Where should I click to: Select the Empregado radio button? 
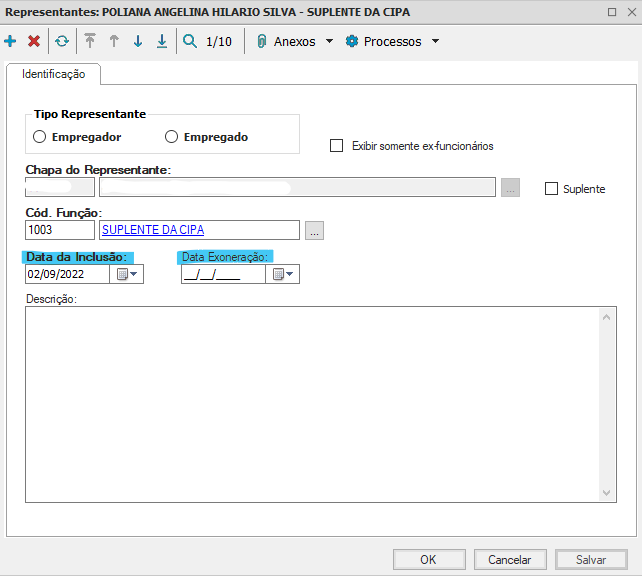pyautogui.click(x=172, y=137)
